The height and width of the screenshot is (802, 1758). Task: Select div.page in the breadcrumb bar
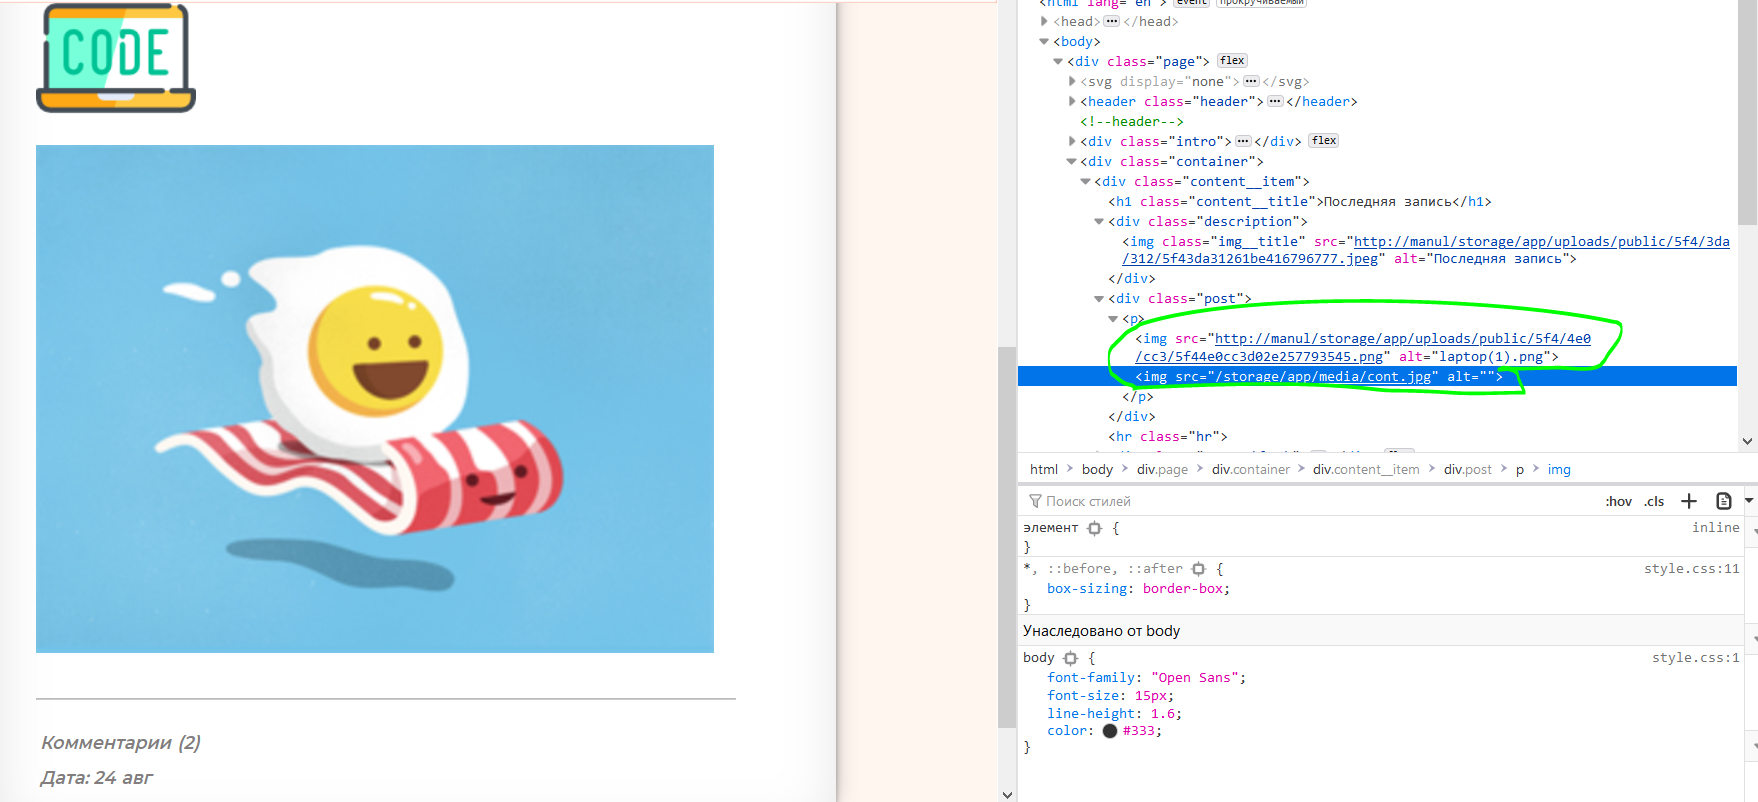point(1162,469)
